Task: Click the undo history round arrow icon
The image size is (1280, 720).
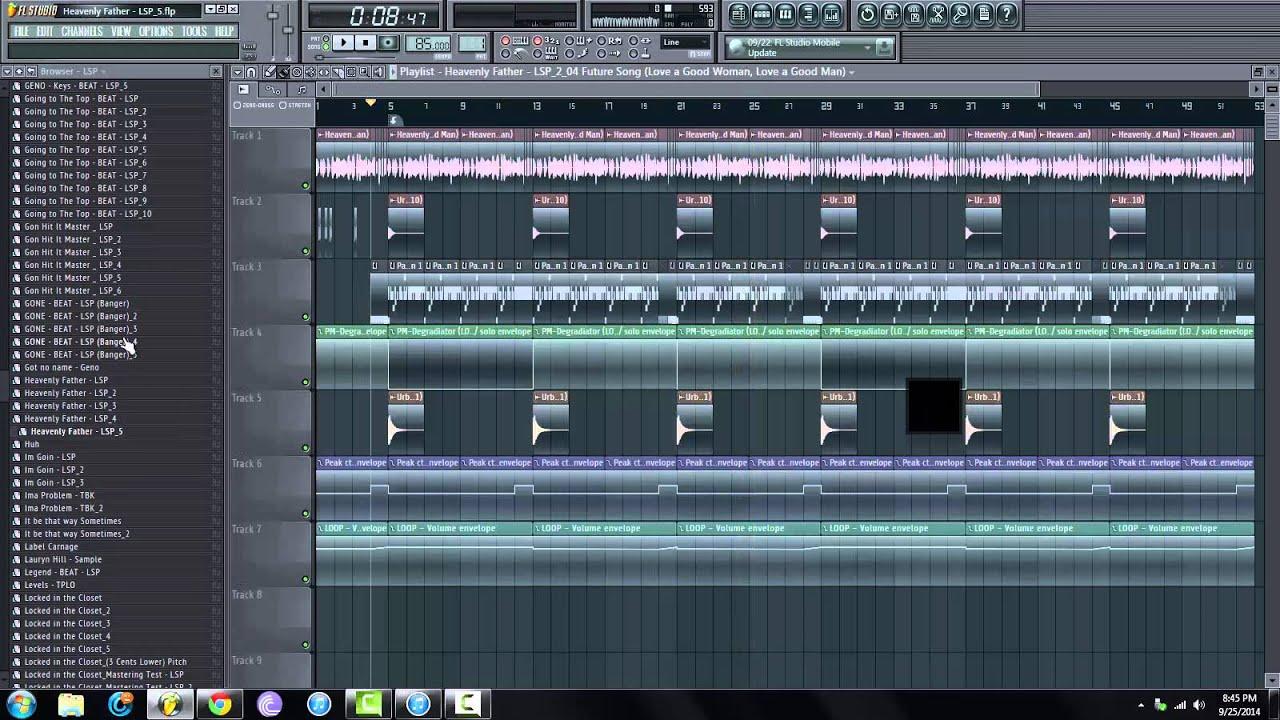Action: click(x=868, y=14)
